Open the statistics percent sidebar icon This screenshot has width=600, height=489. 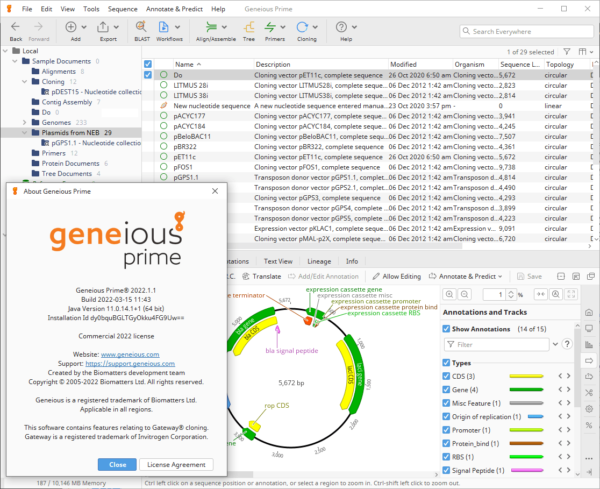click(x=589, y=425)
